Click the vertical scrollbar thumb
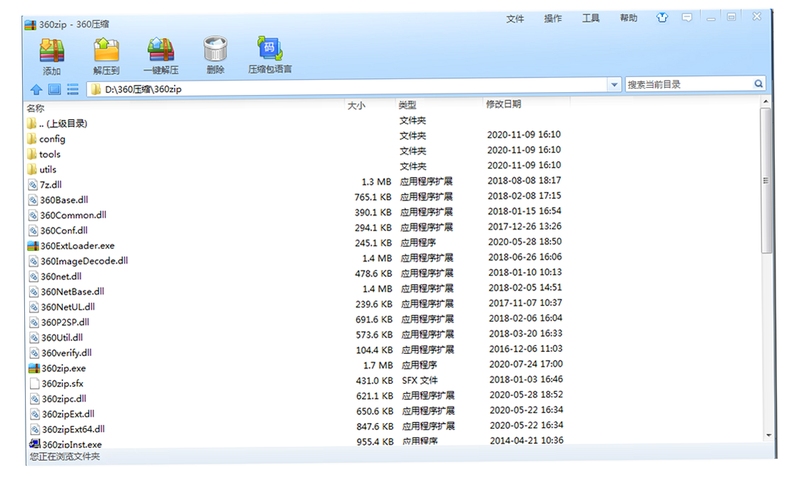The height and width of the screenshot is (478, 800). click(766, 180)
